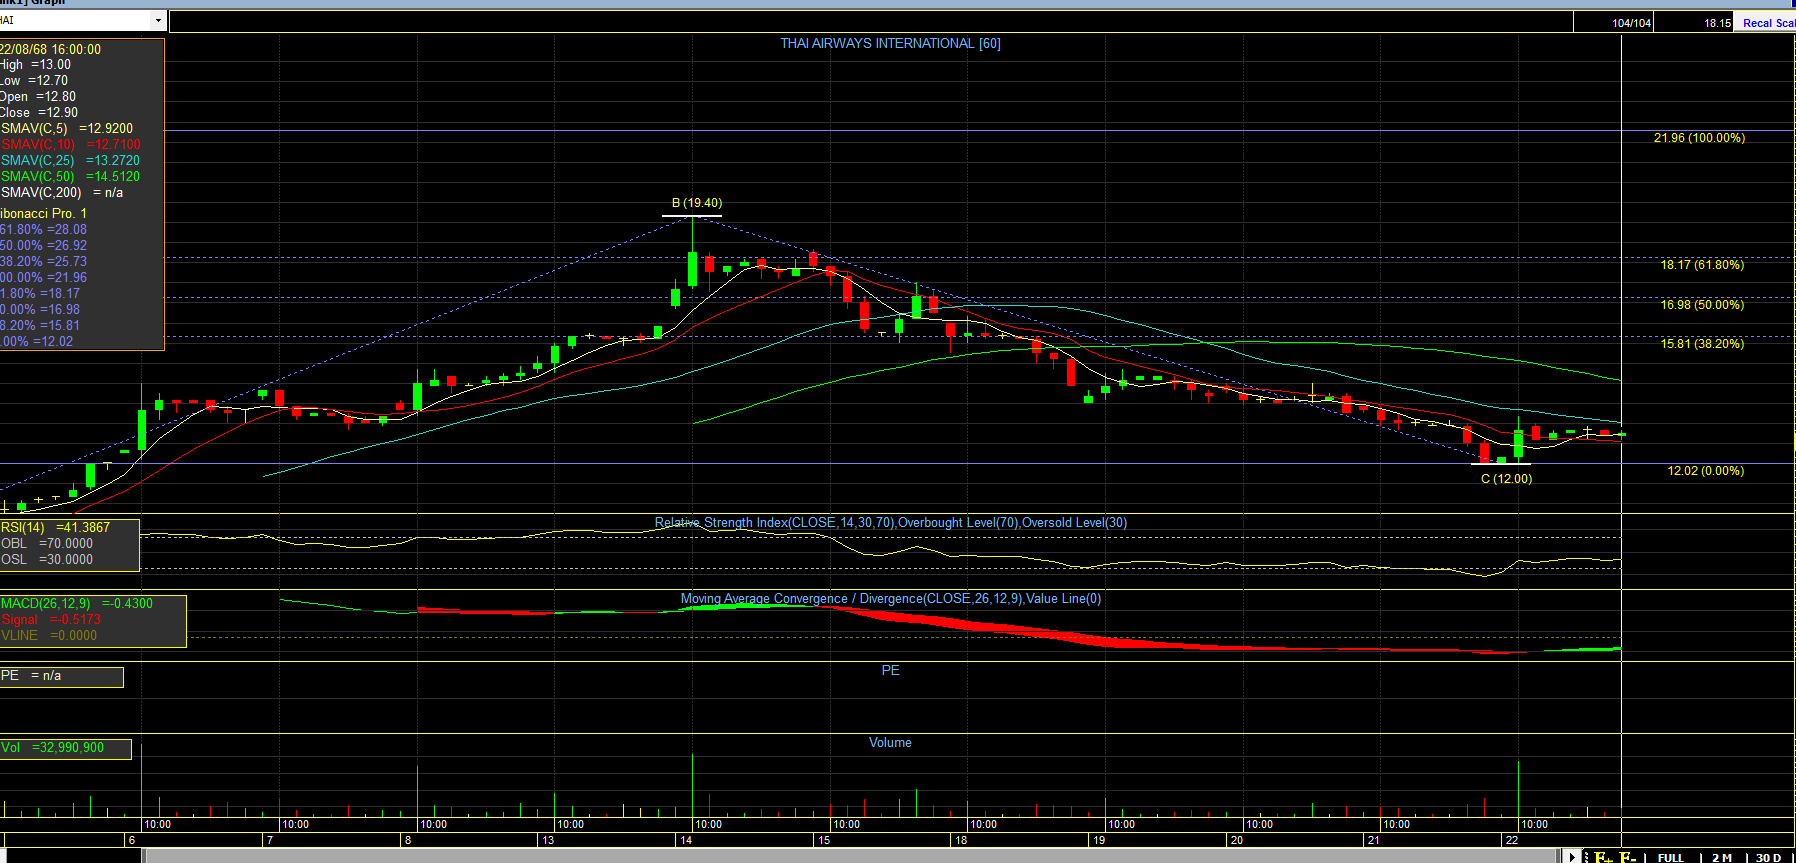Click the 21.96 (100.00%) Fibonacci level label
This screenshot has height=863, width=1796.
pos(1699,138)
